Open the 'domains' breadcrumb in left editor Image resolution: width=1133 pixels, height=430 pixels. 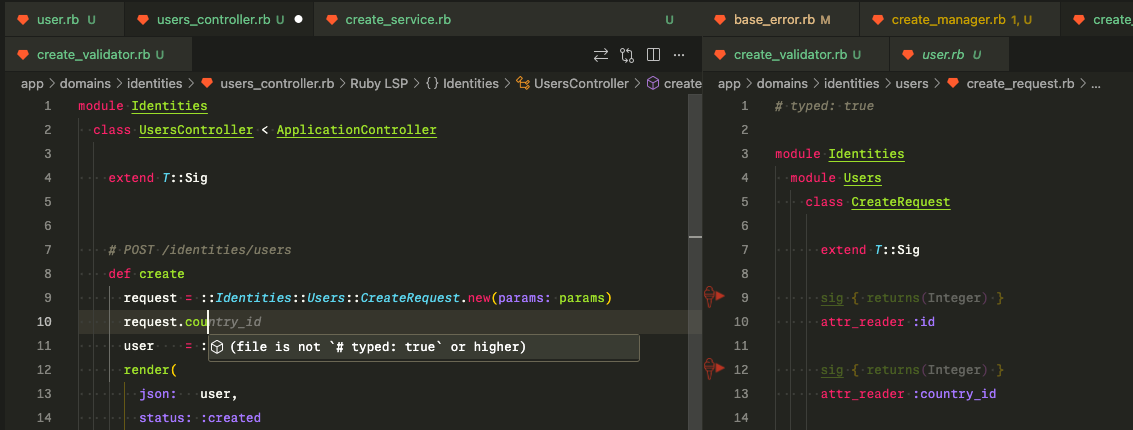point(85,84)
